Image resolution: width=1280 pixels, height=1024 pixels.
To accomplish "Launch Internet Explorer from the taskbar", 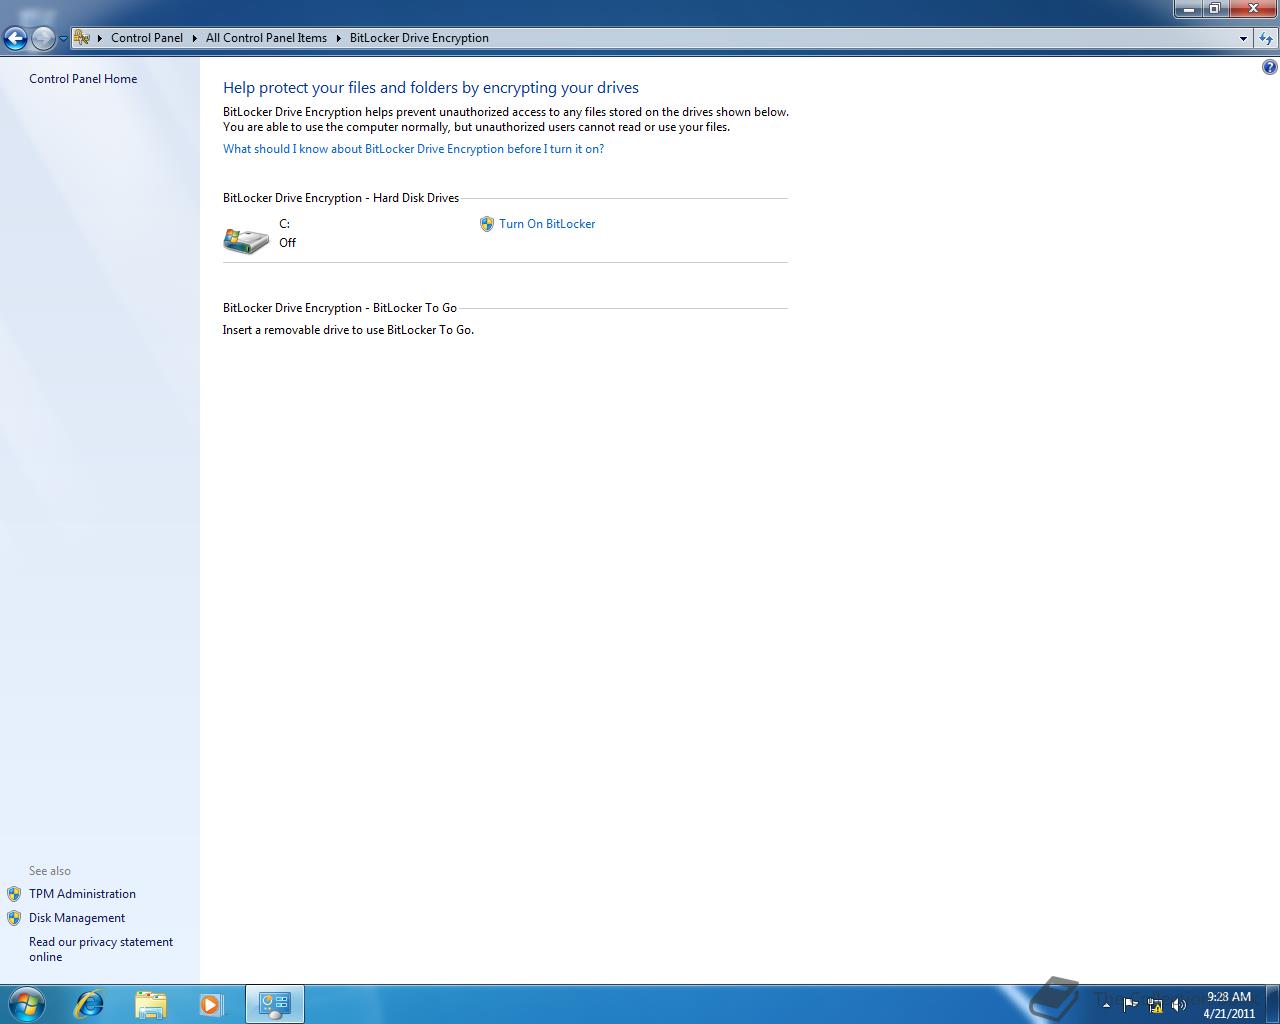I will 89,1004.
